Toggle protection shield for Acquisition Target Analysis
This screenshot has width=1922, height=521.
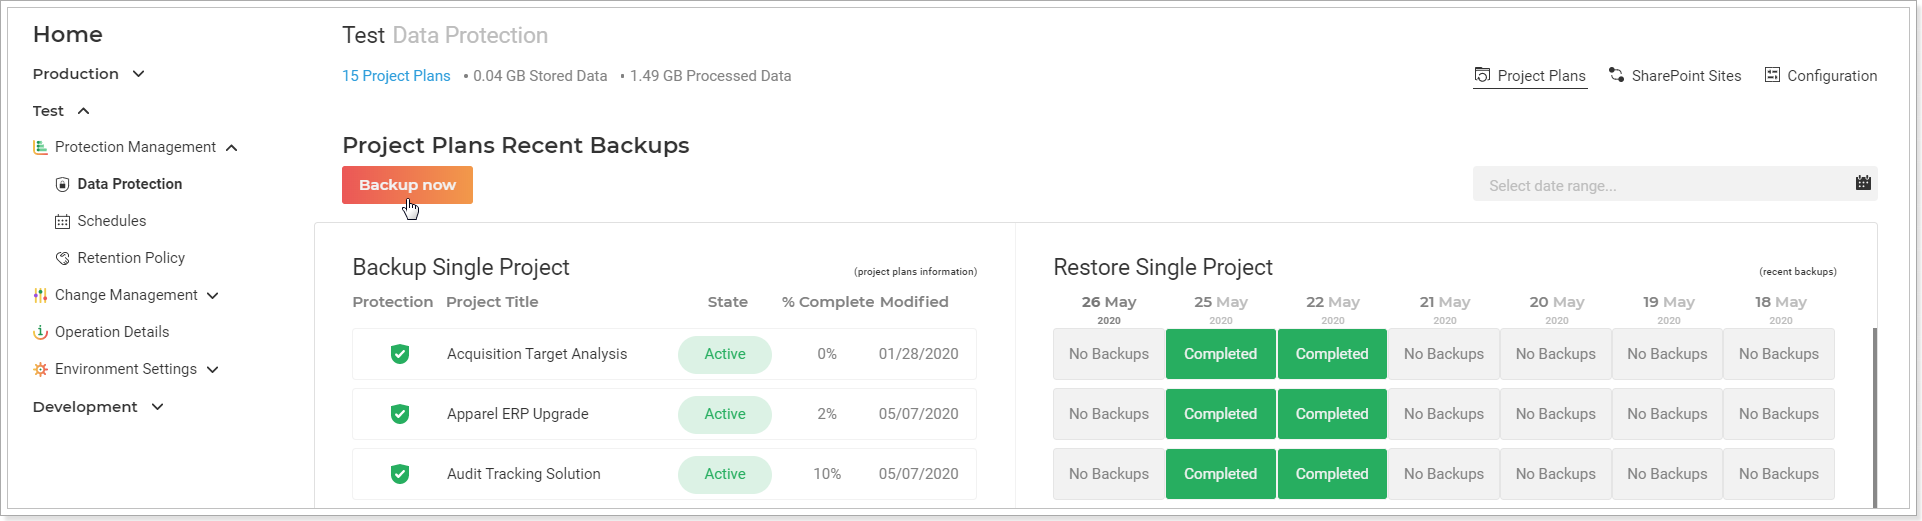tap(400, 354)
